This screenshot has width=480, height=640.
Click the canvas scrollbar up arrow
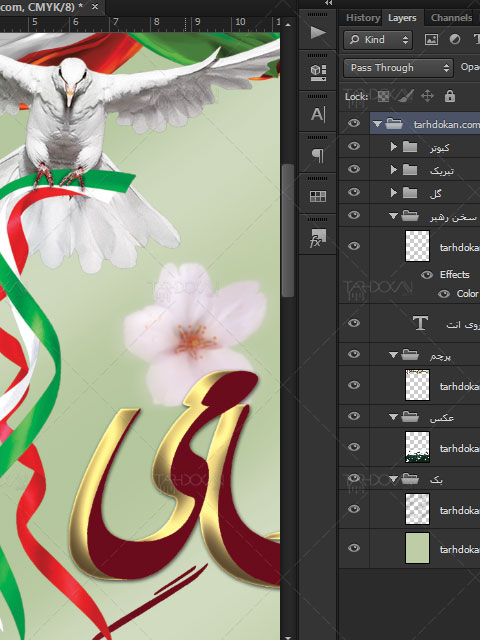click(288, 25)
